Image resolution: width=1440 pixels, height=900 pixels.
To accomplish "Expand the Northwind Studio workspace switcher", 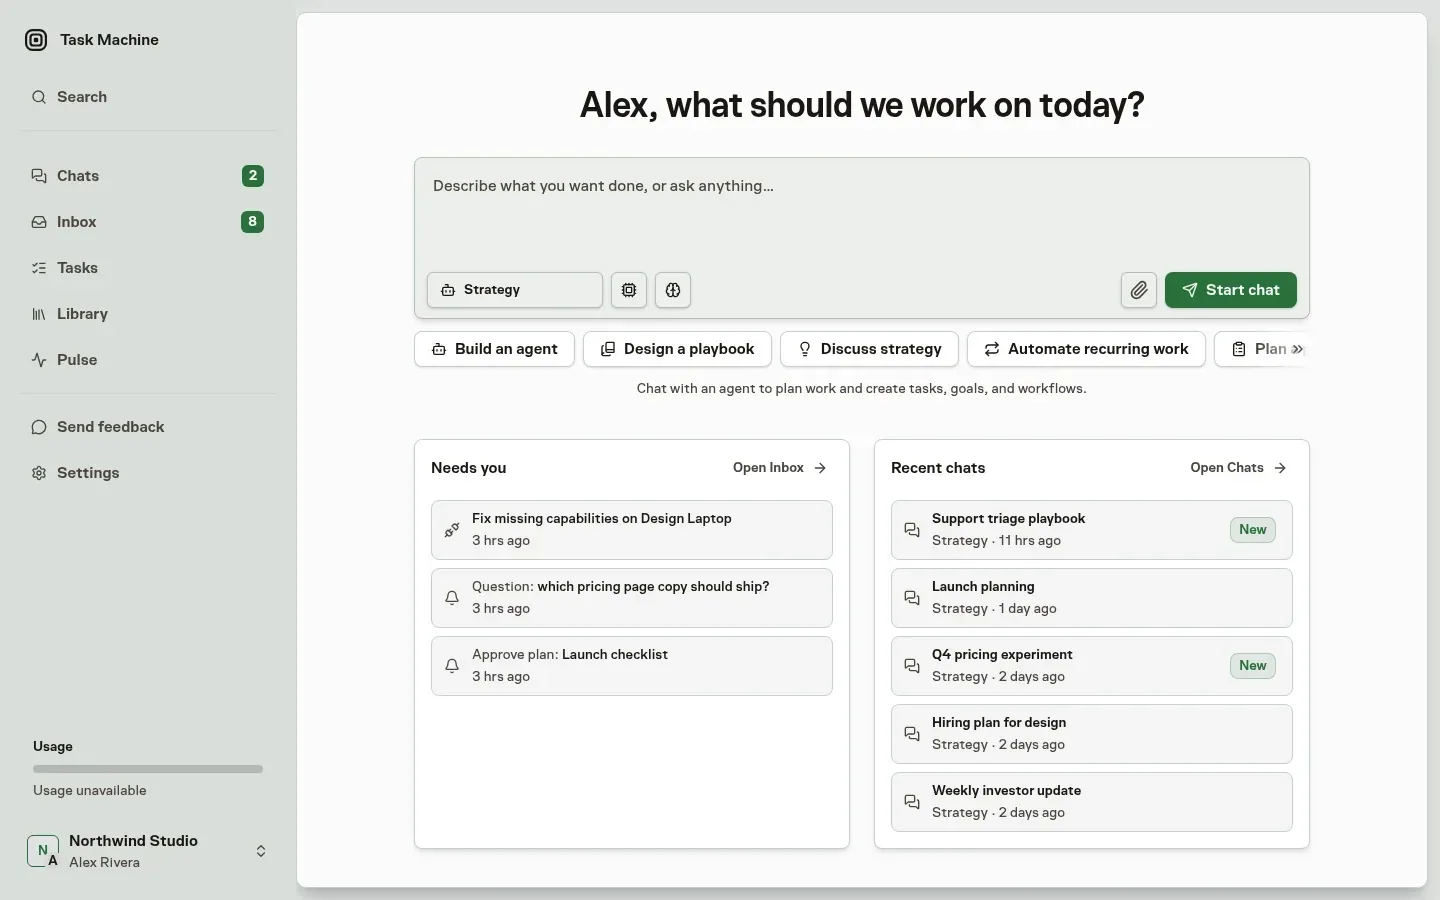I will (148, 851).
